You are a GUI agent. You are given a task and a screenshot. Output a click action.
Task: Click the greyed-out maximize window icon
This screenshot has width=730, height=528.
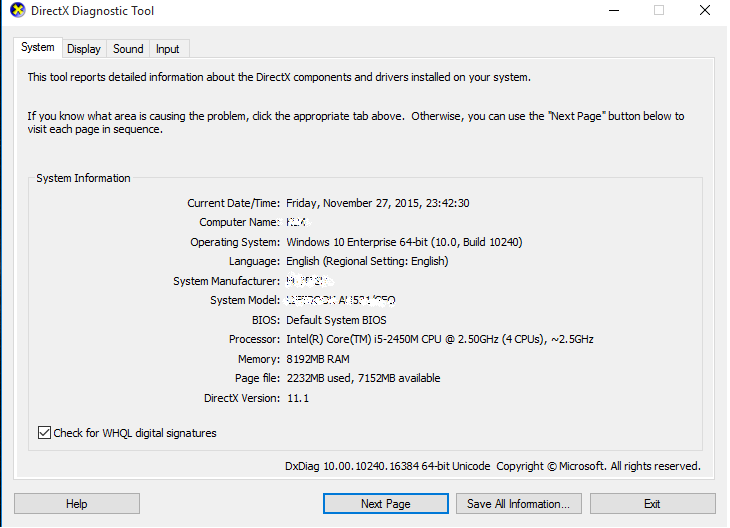click(659, 11)
